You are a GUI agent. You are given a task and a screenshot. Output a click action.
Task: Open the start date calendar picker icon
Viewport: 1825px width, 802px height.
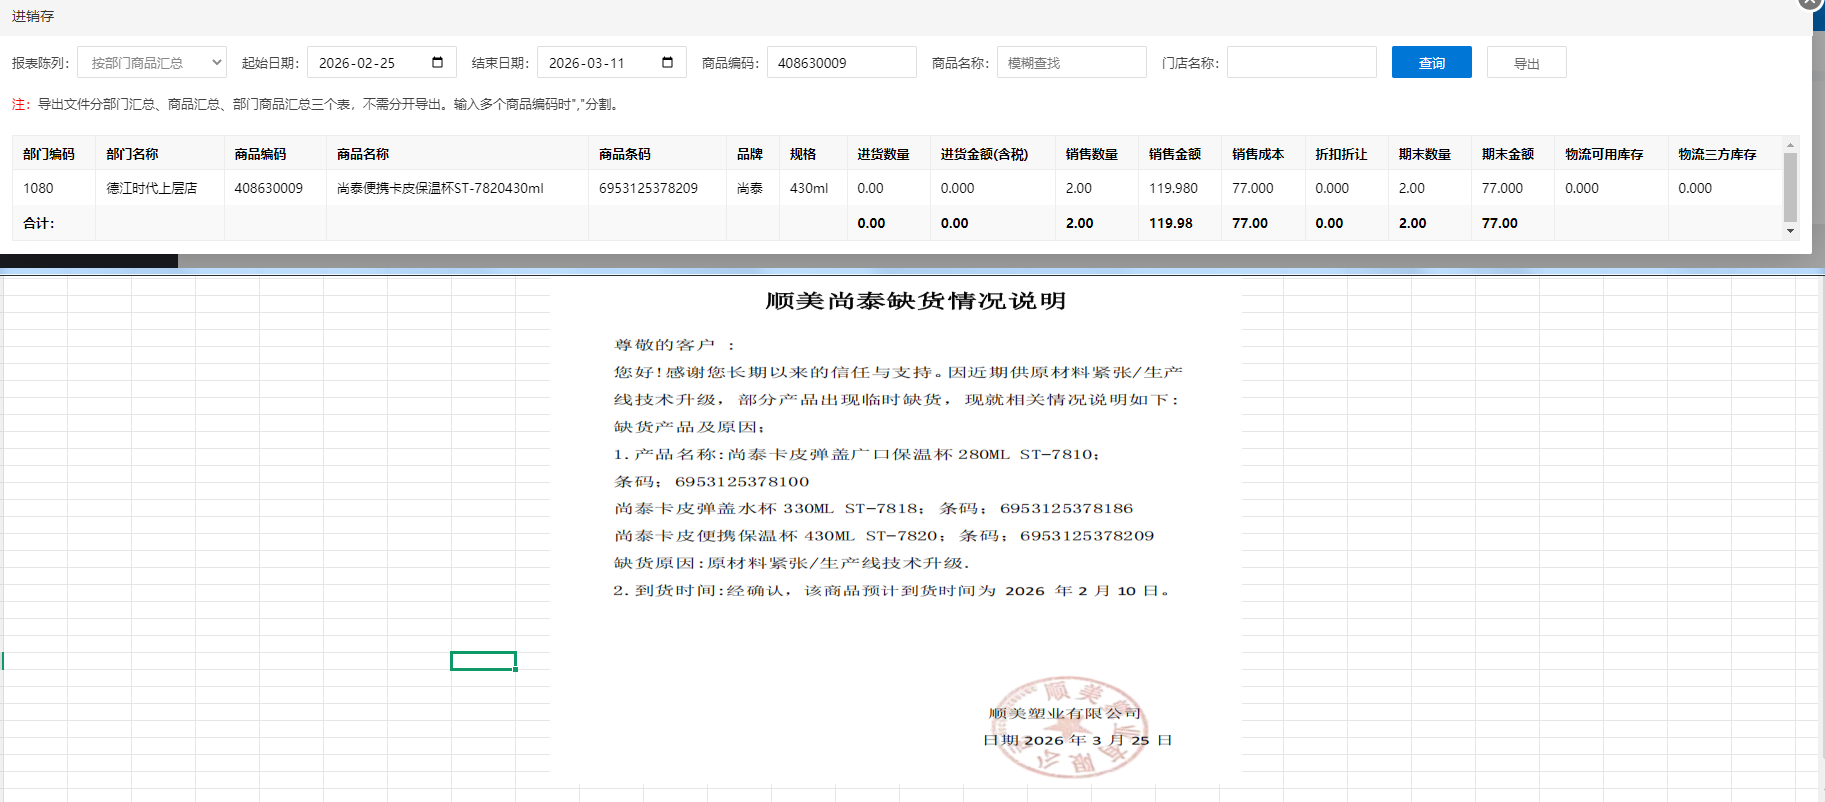(437, 62)
